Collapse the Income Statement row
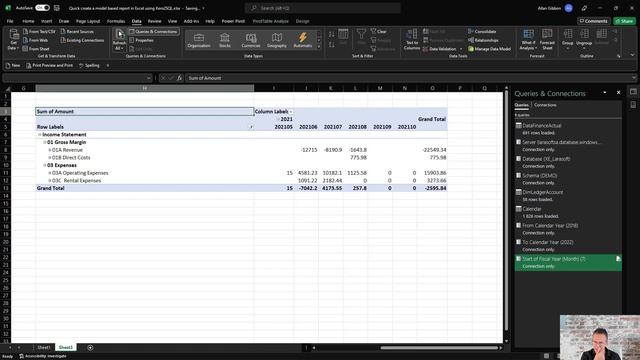This screenshot has width=640, height=360. (40, 134)
